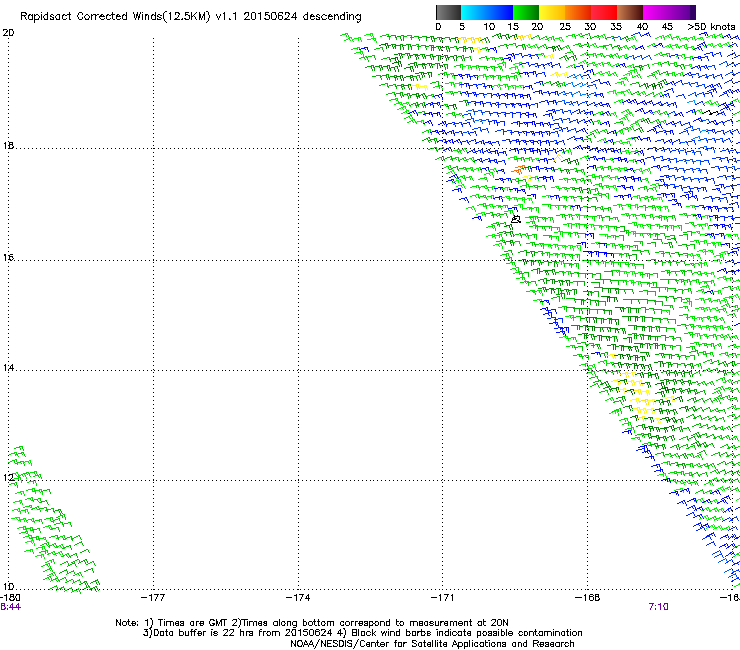740x650 pixels.
Task: Click the black contaminated barb near 17N
Action: pos(516,219)
